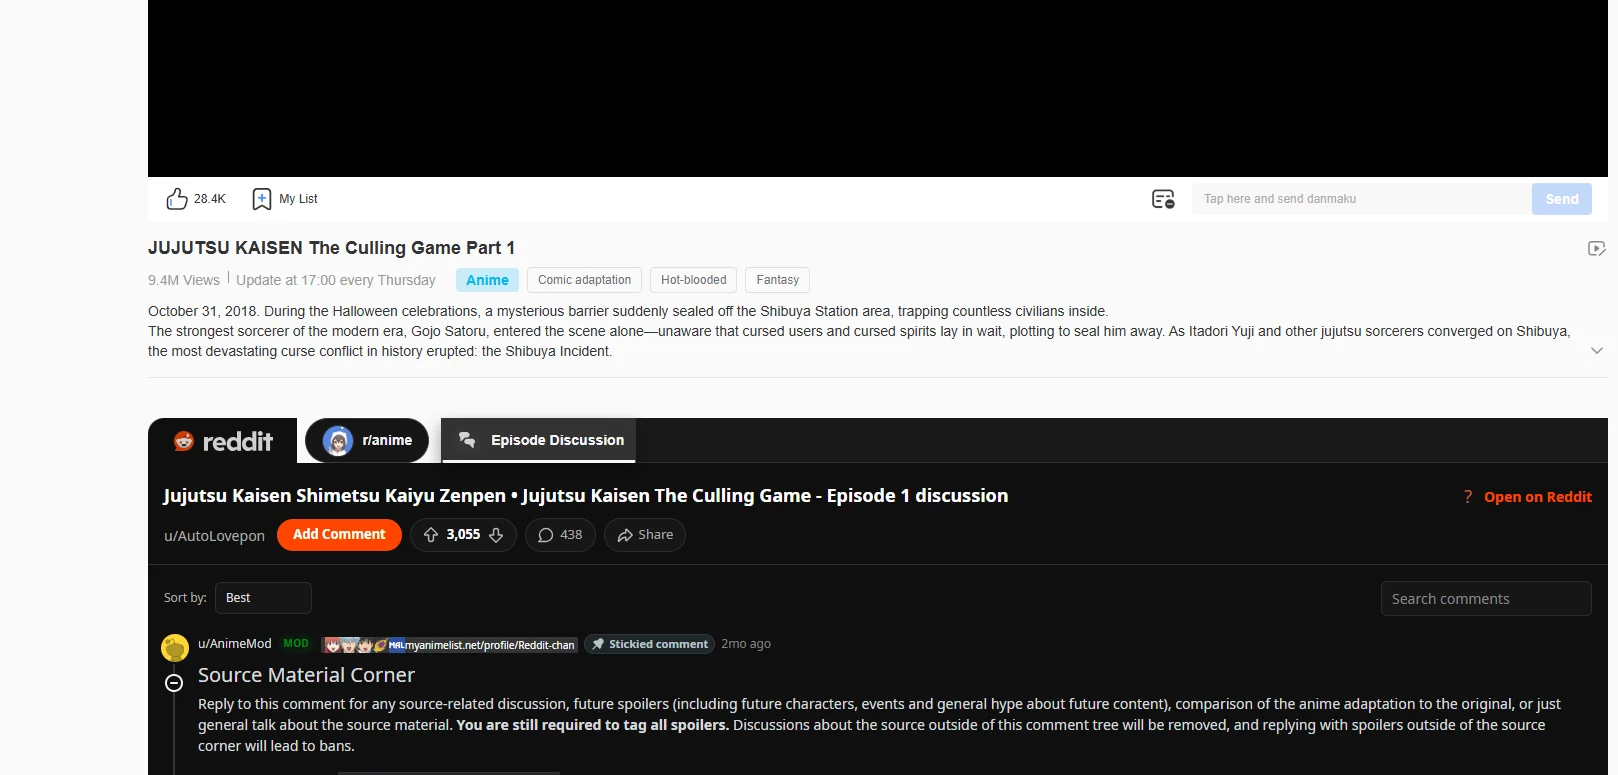This screenshot has height=775, width=1618.
Task: Click the Add Comment button
Action: coord(339,535)
